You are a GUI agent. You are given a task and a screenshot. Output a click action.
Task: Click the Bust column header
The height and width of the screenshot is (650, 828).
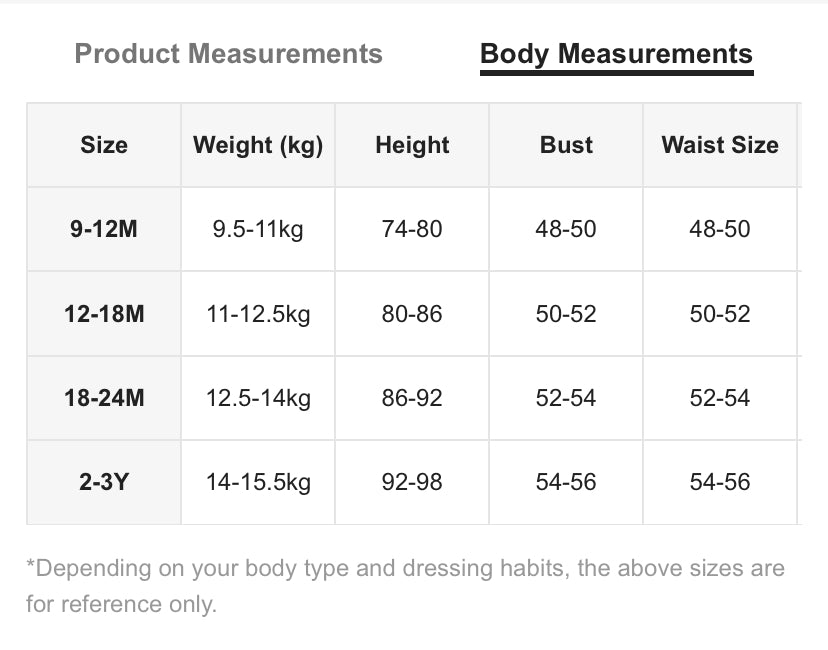[x=566, y=145]
